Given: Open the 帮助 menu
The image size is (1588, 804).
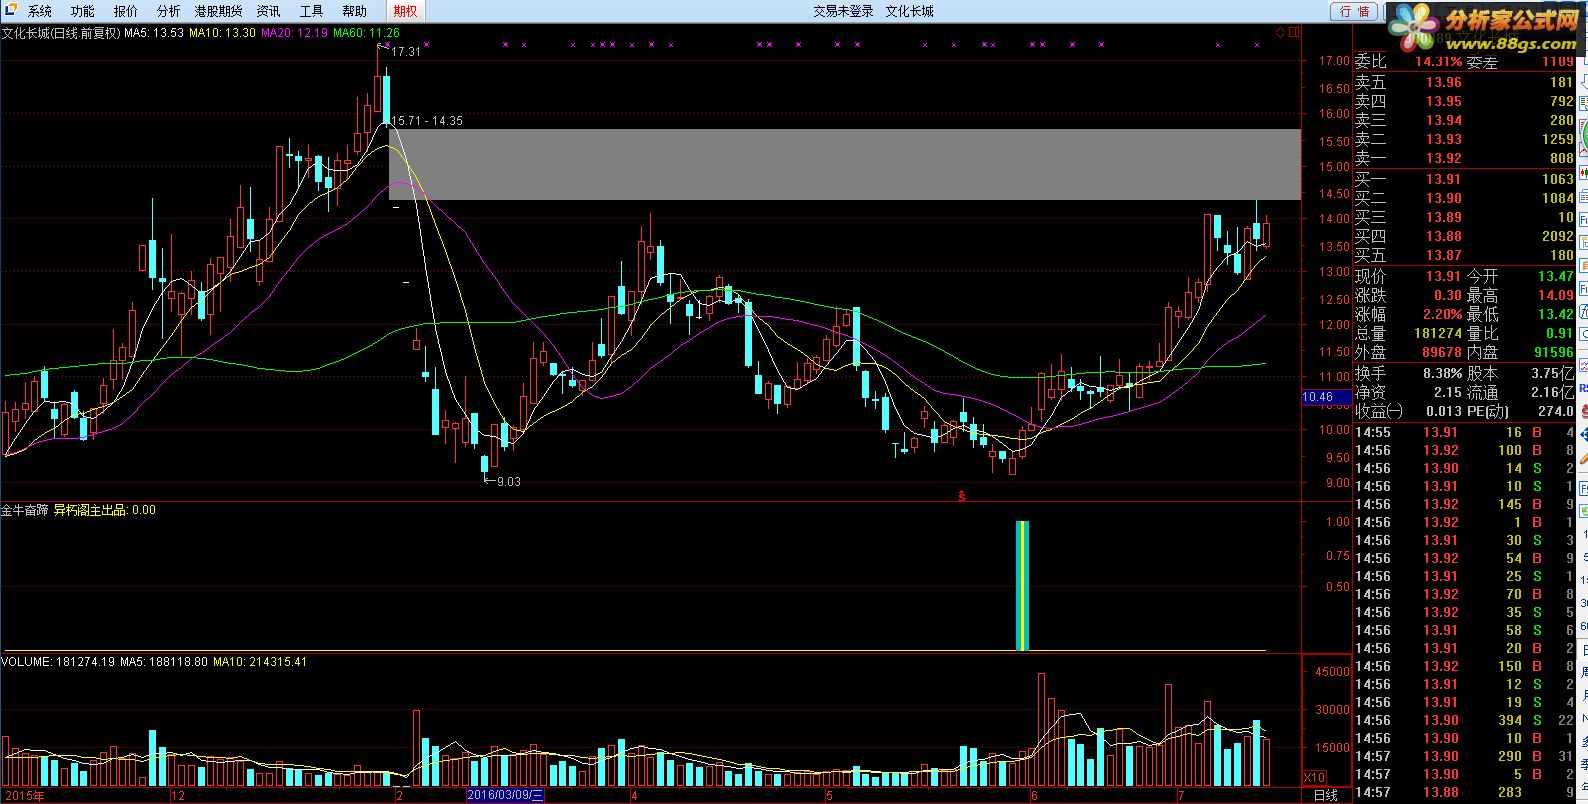Looking at the screenshot, I should click(354, 11).
